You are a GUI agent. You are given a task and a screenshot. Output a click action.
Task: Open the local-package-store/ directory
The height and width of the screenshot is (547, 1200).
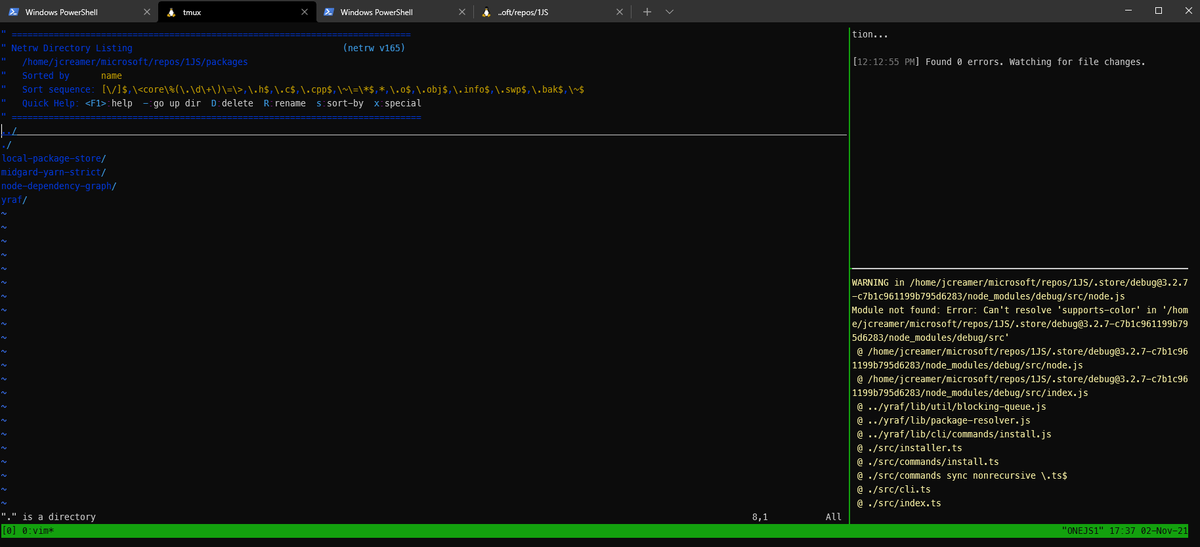pyautogui.click(x=54, y=159)
